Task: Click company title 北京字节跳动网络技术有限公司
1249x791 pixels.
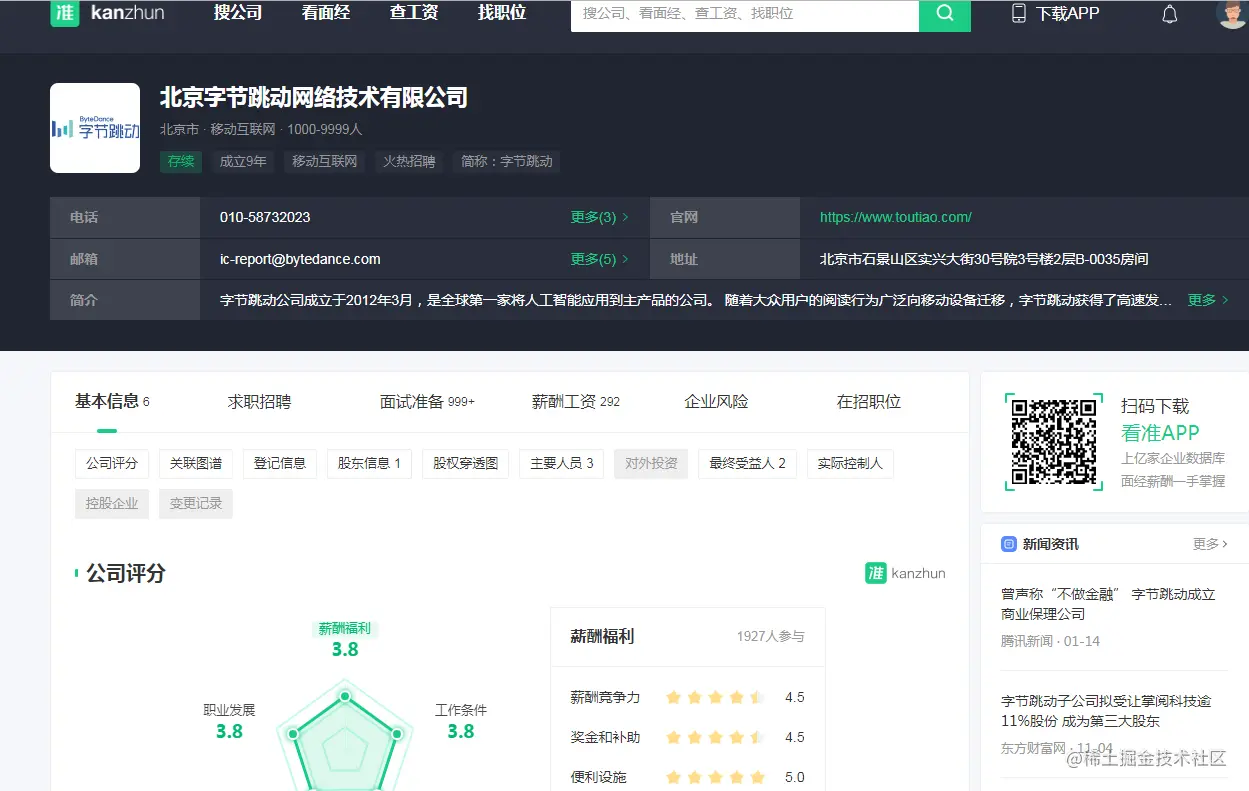Action: 314,98
